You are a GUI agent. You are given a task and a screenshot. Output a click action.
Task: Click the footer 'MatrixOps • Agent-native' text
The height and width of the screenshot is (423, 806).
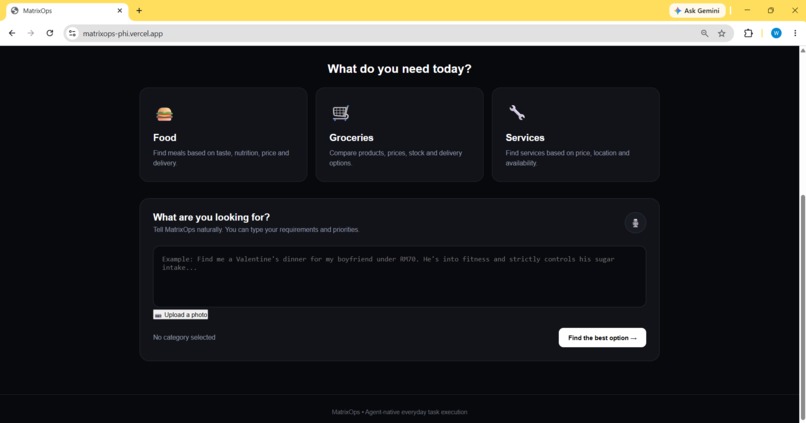tap(399, 412)
